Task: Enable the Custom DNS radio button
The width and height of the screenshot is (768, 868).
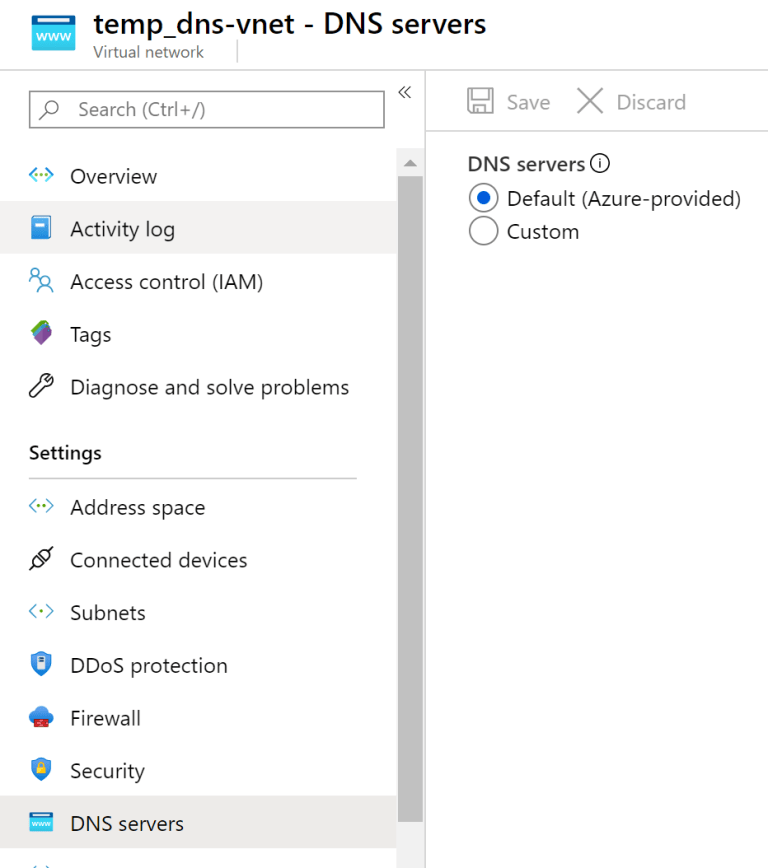Action: (483, 231)
